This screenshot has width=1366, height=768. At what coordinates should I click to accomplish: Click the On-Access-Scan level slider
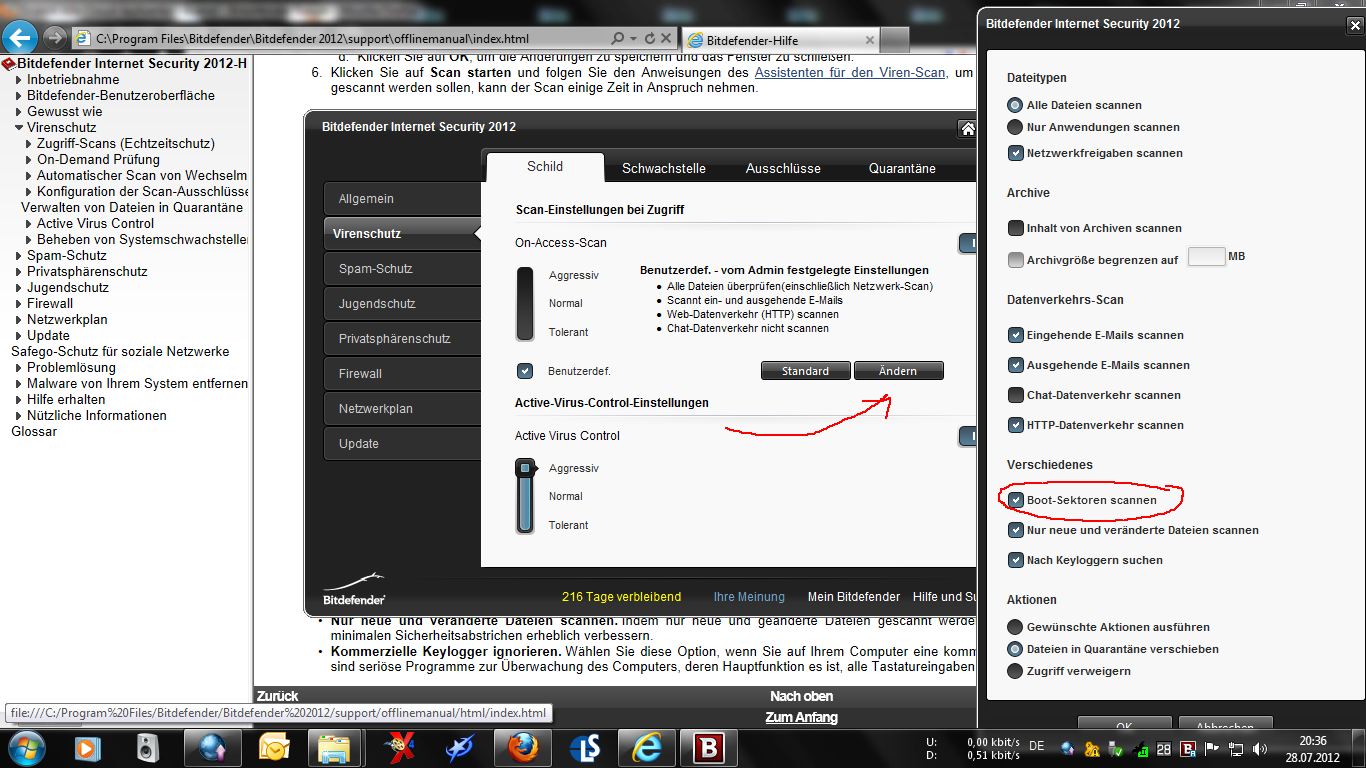525,304
